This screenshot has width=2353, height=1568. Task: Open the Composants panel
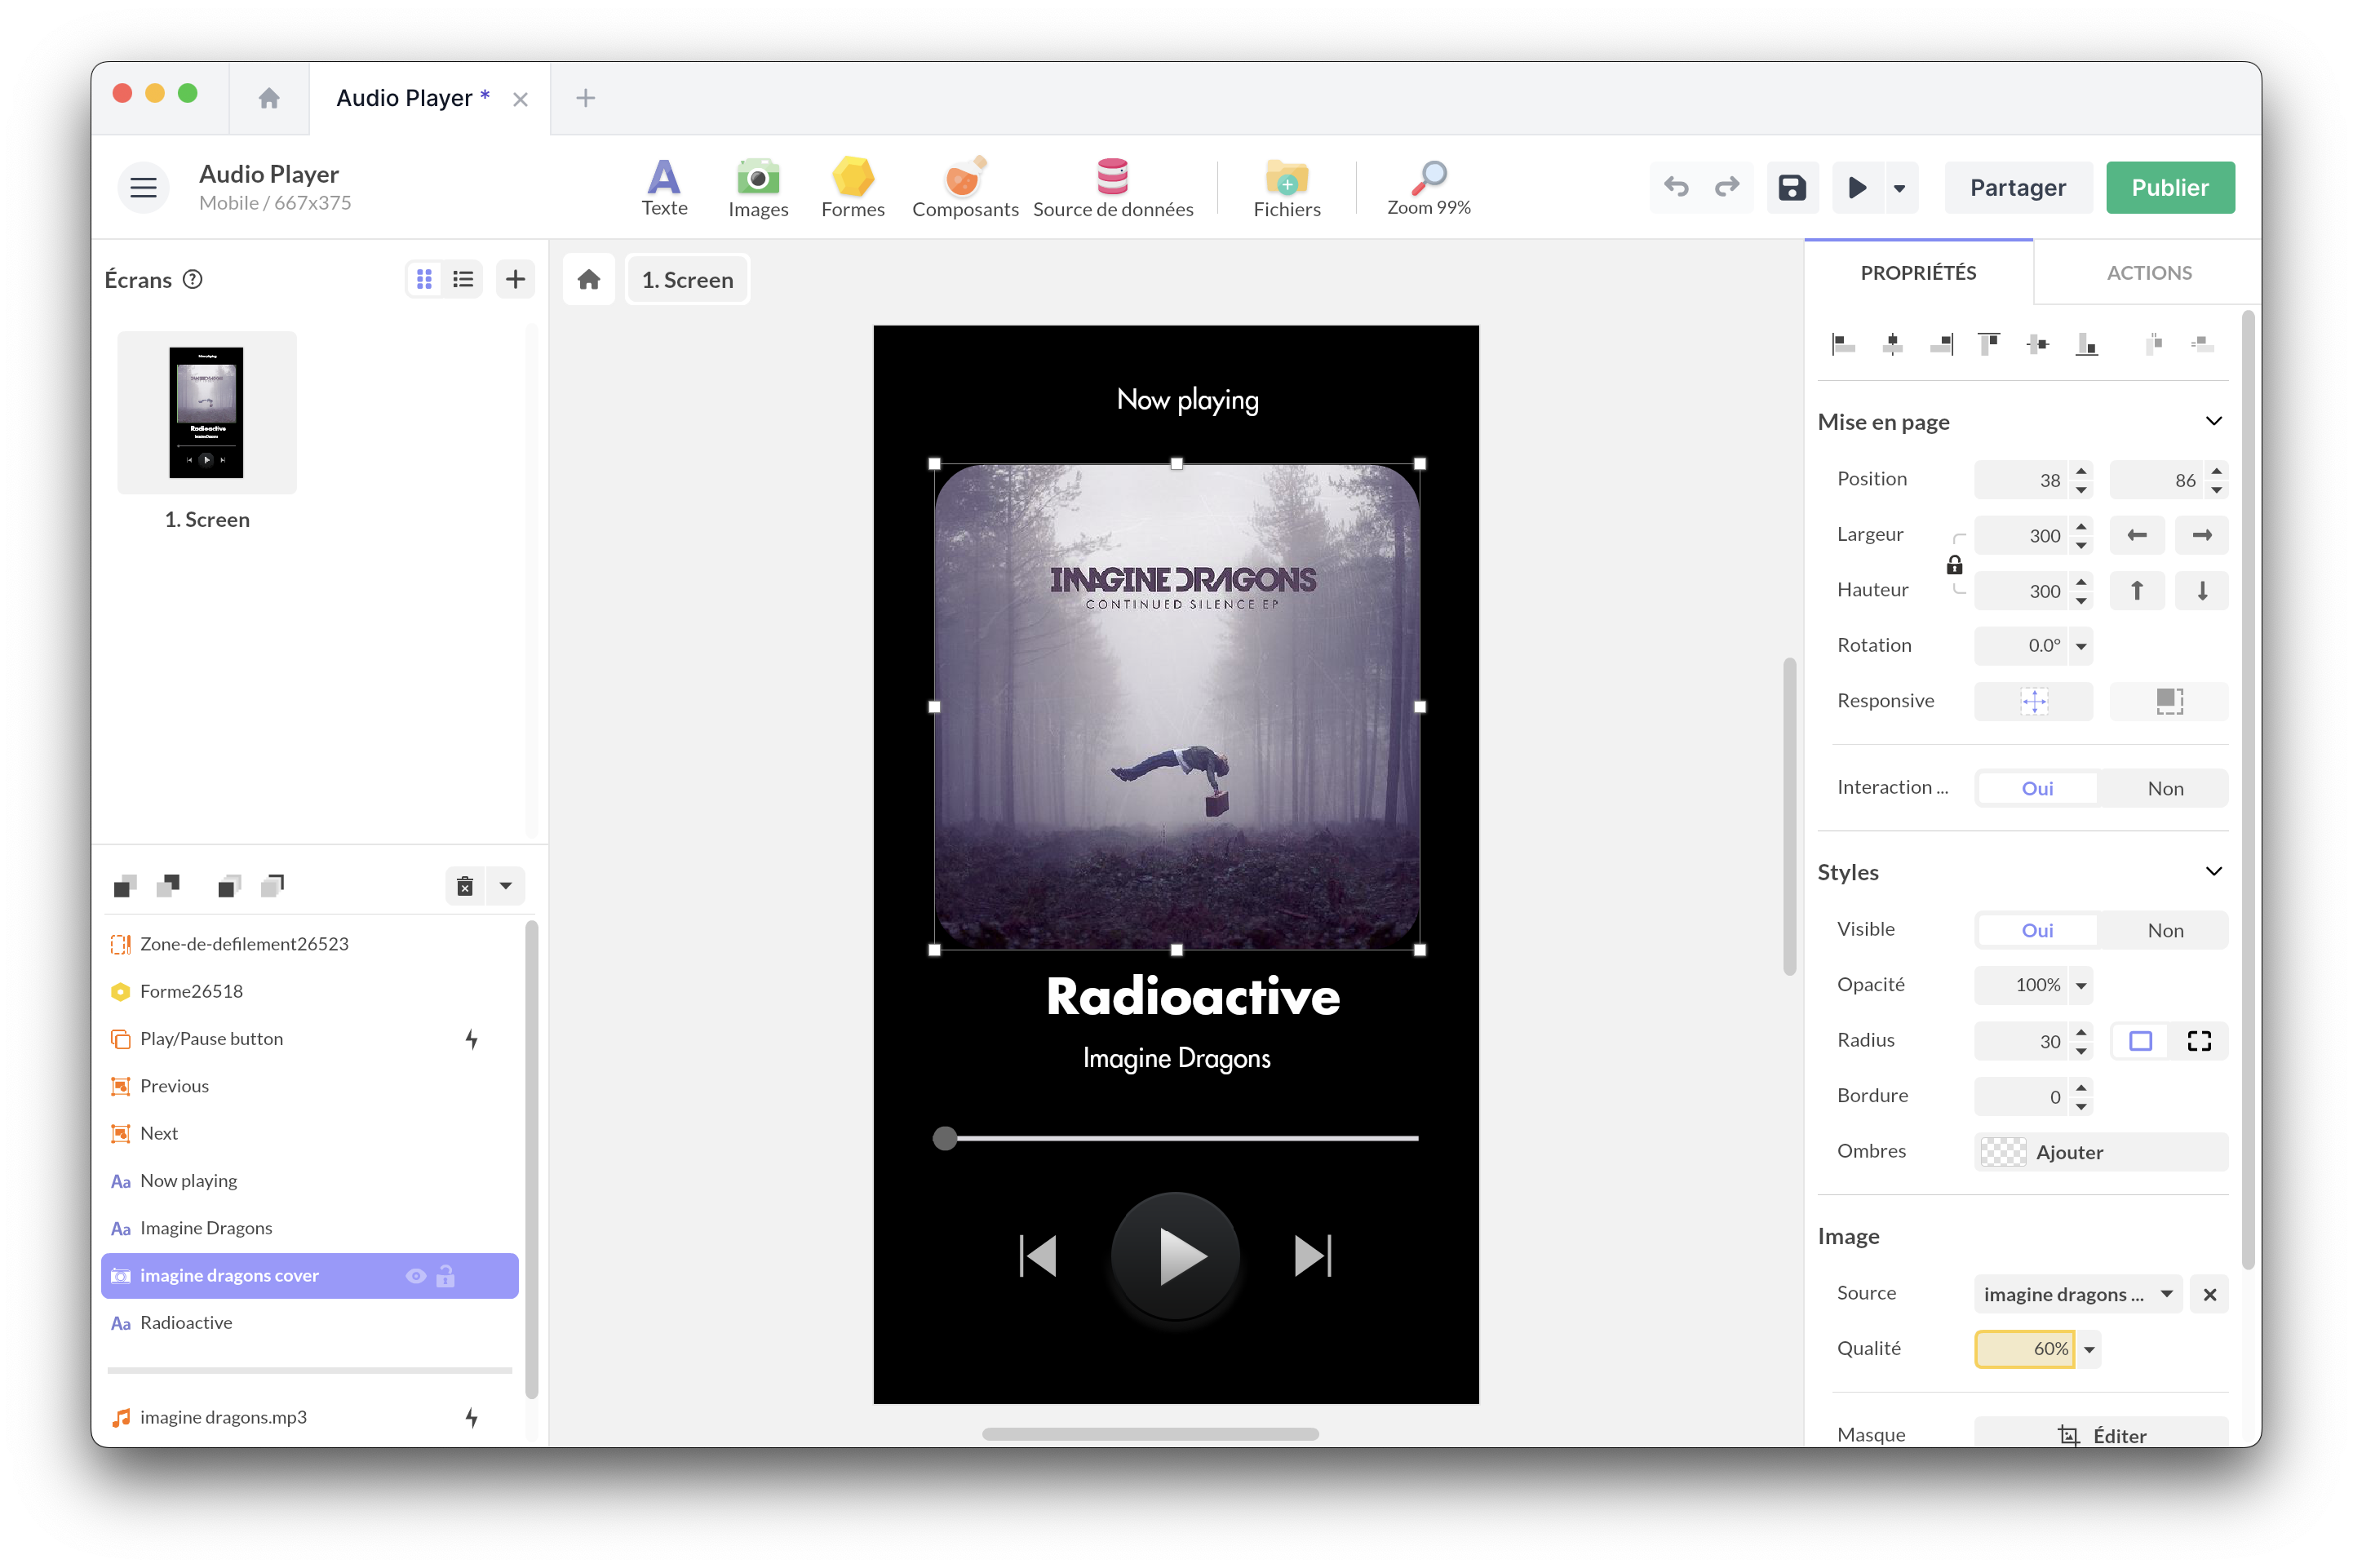[x=964, y=187]
